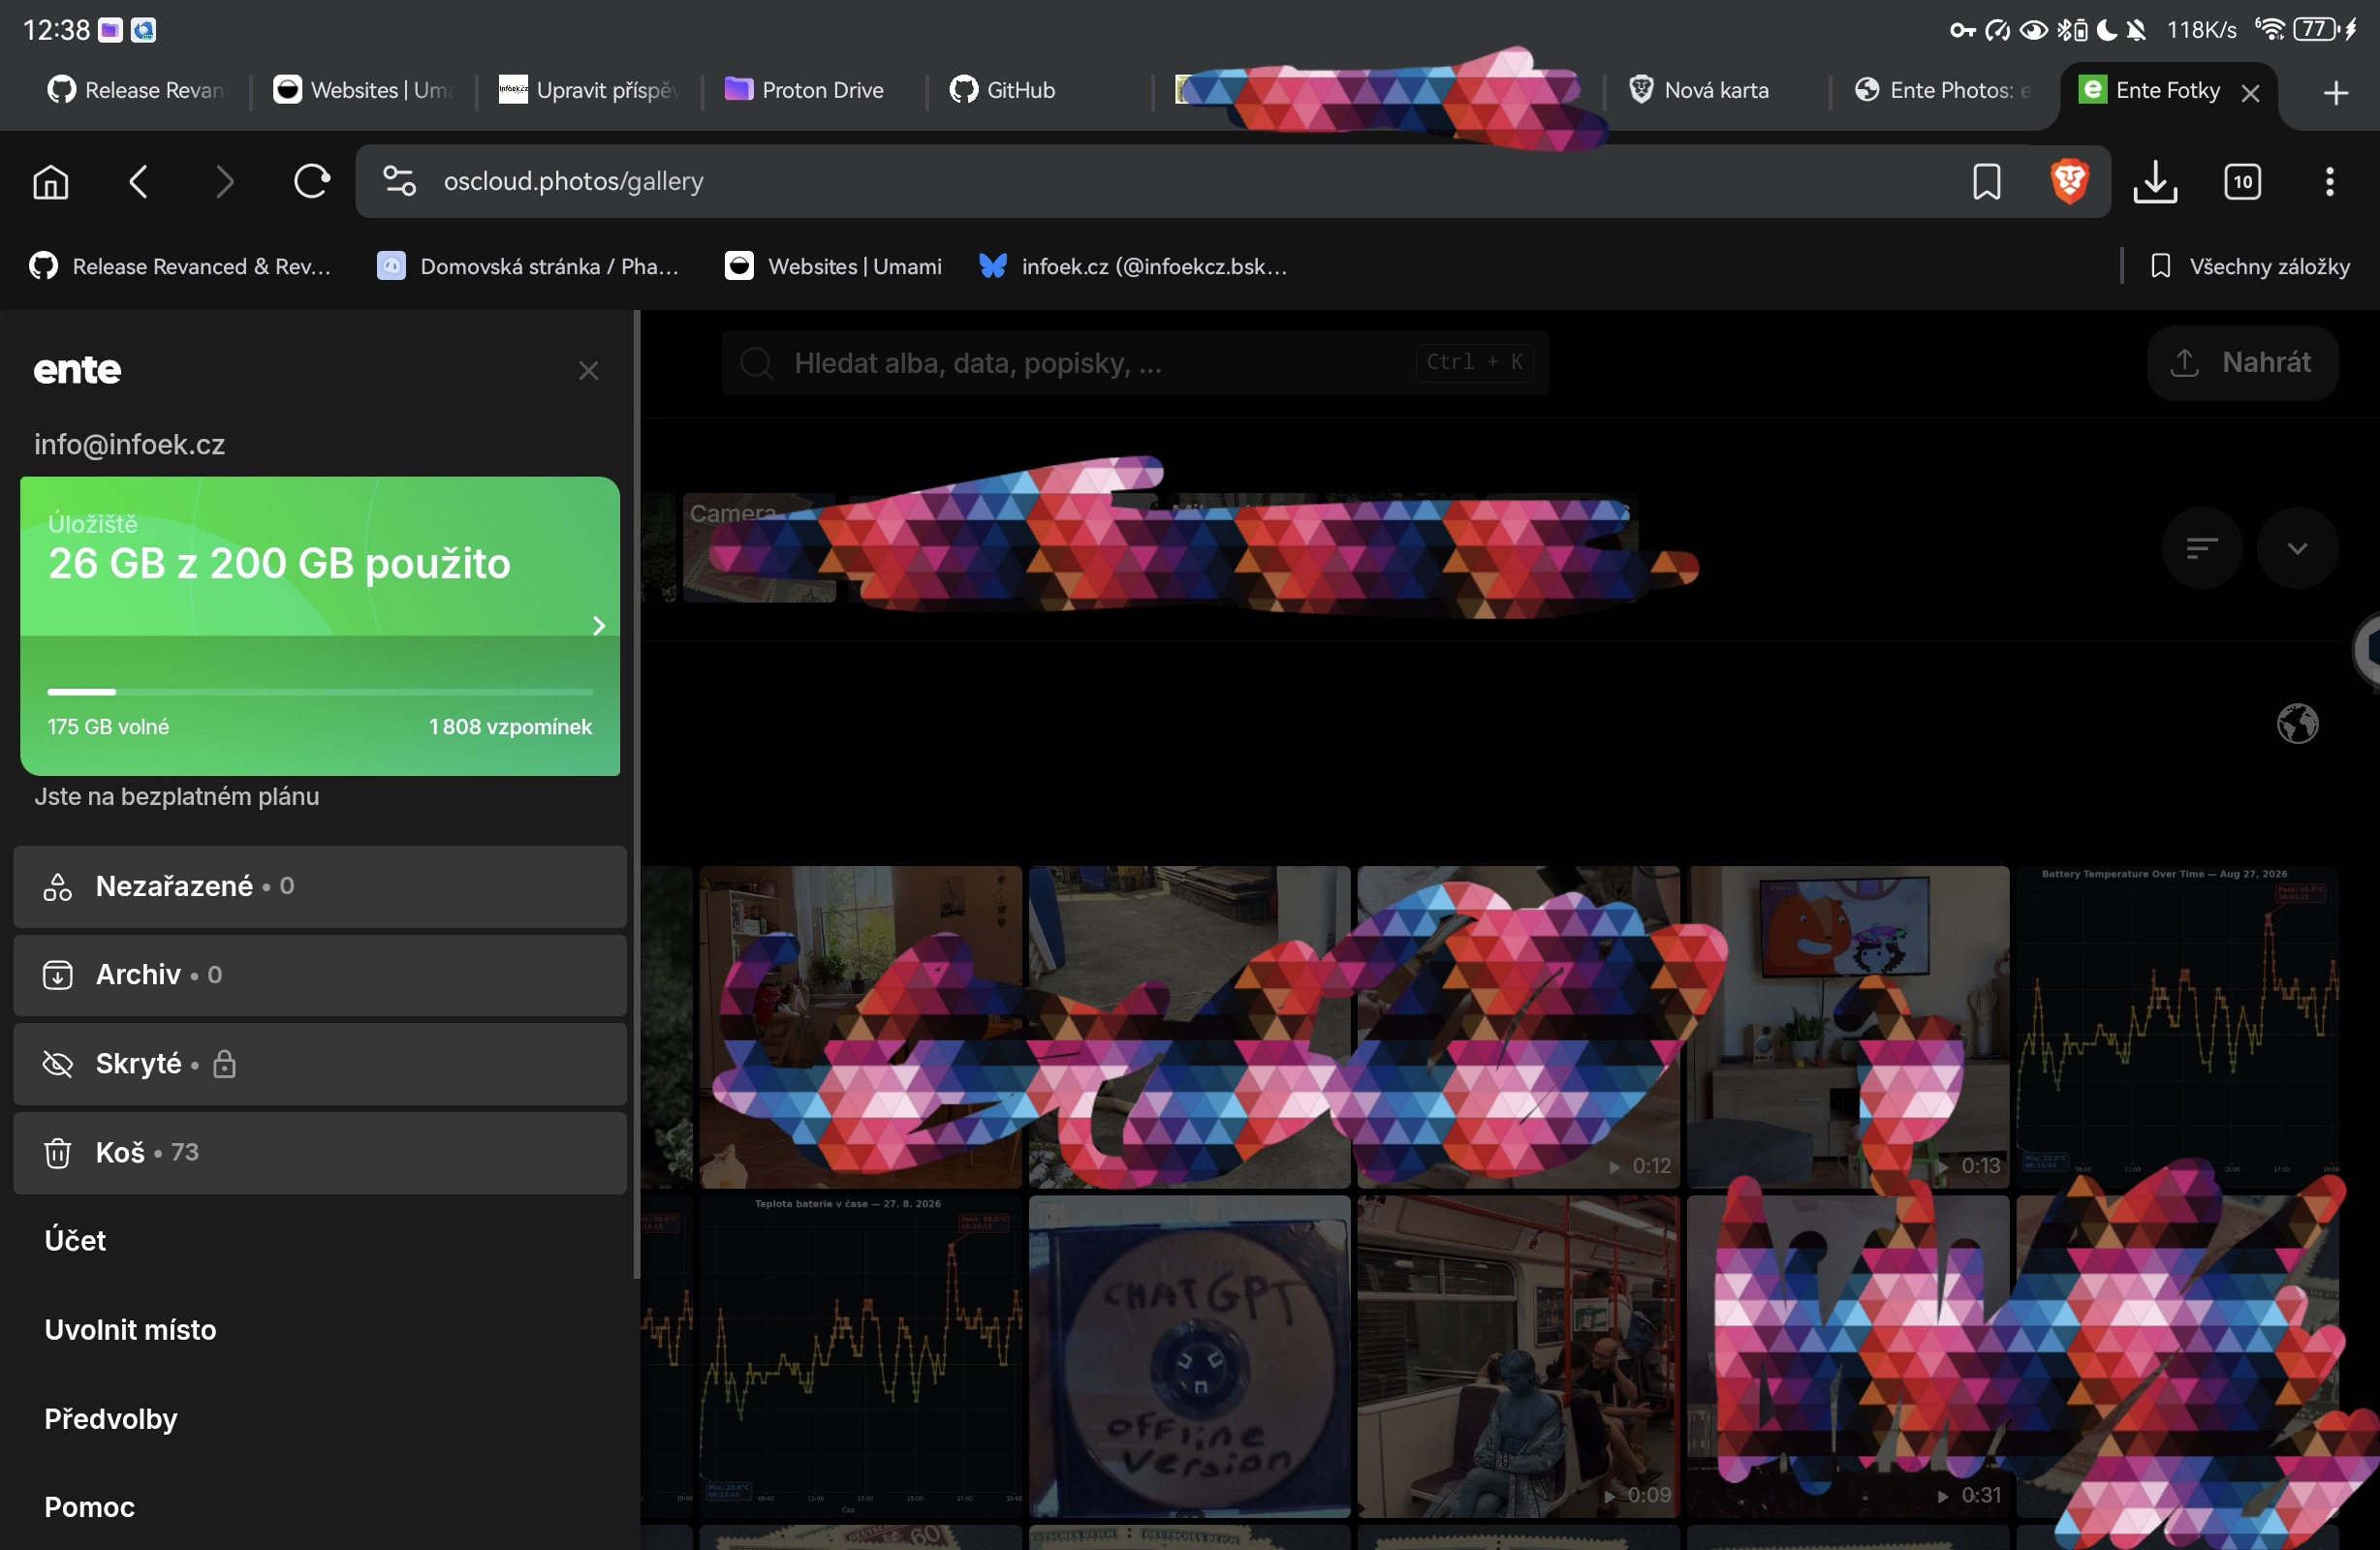The width and height of the screenshot is (2380, 1550).
Task: Open the browser three-dot menu
Action: pyautogui.click(x=2329, y=182)
